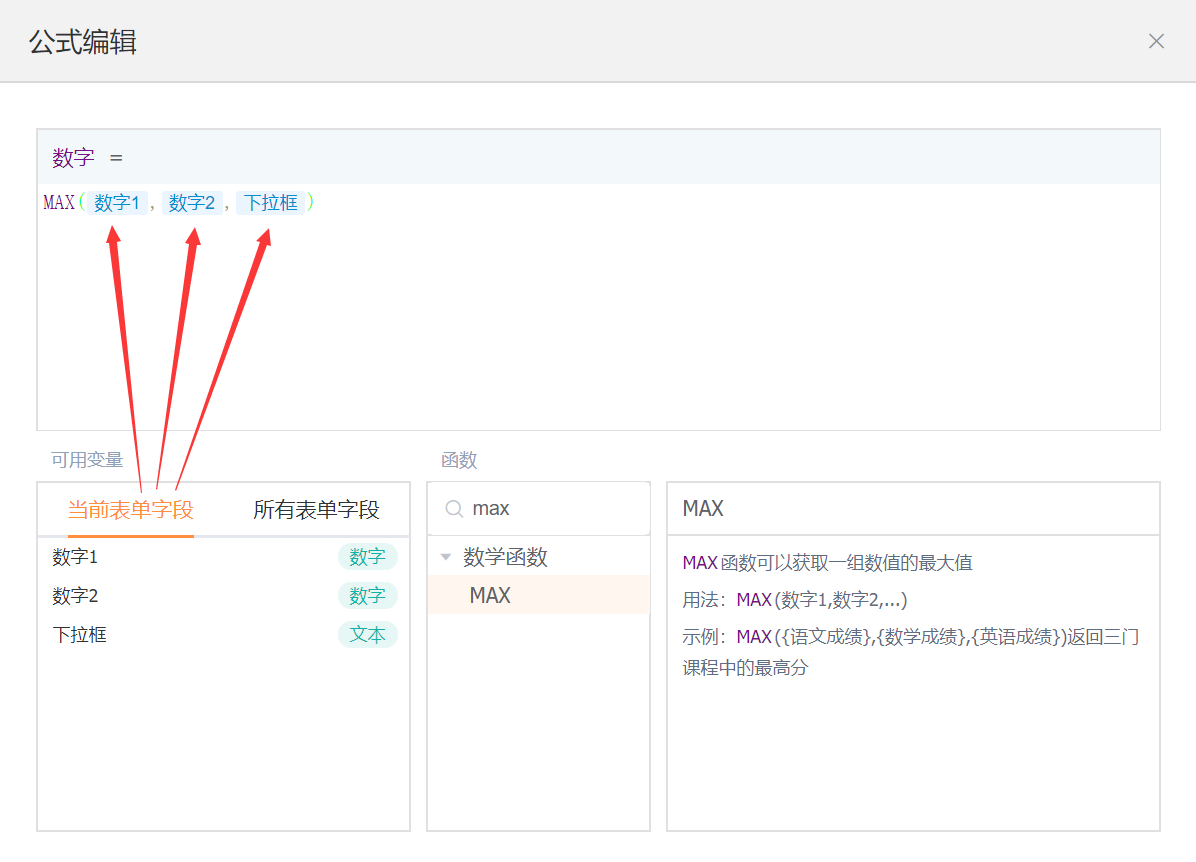
Task: Click the 函数 section label
Action: pyautogui.click(x=459, y=460)
